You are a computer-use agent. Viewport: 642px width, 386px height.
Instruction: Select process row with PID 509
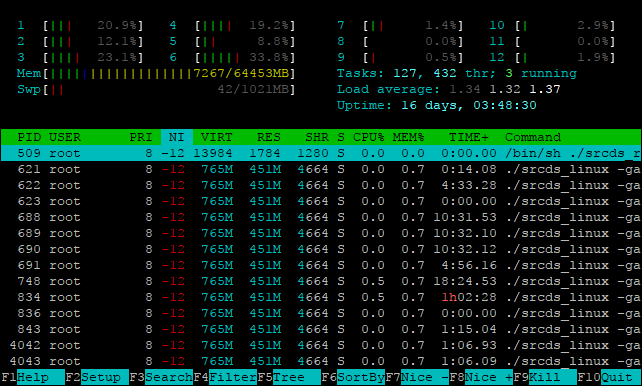[x=321, y=153]
